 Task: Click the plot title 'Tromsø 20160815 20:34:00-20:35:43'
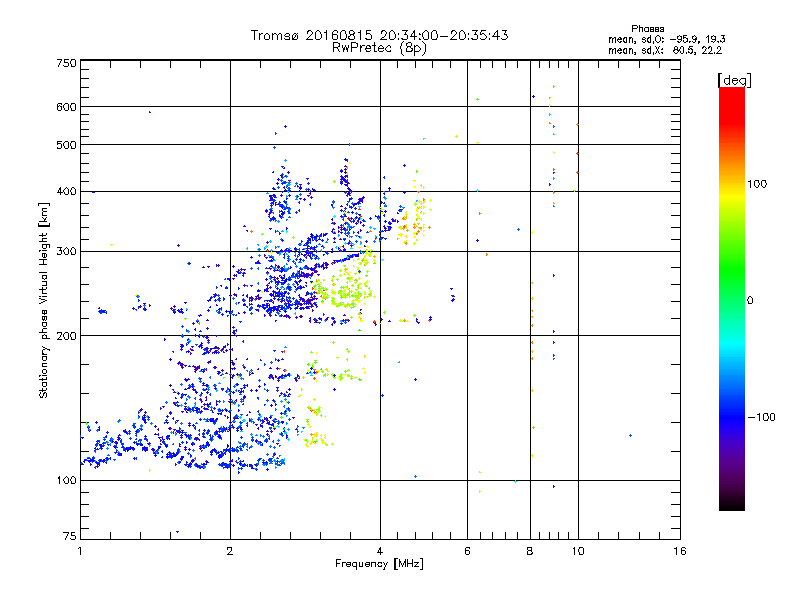tap(379, 35)
